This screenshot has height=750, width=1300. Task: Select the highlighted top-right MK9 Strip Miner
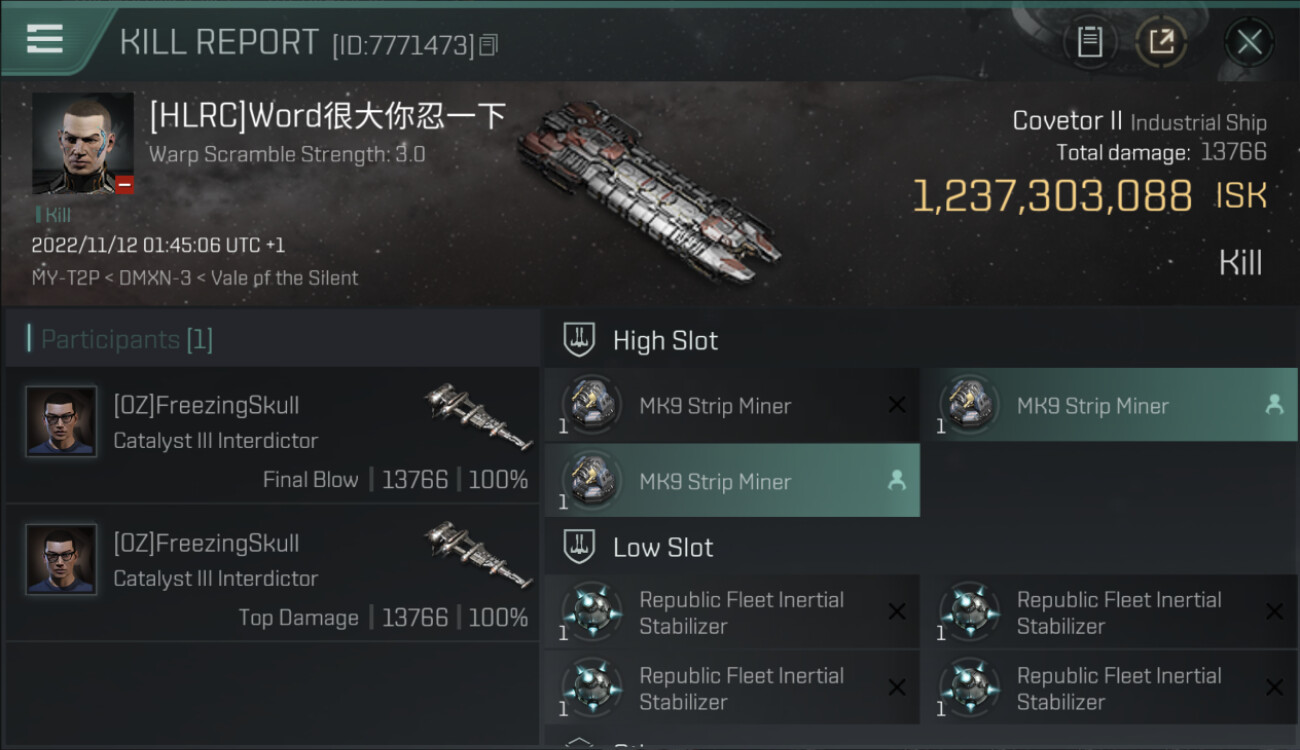click(x=1109, y=405)
